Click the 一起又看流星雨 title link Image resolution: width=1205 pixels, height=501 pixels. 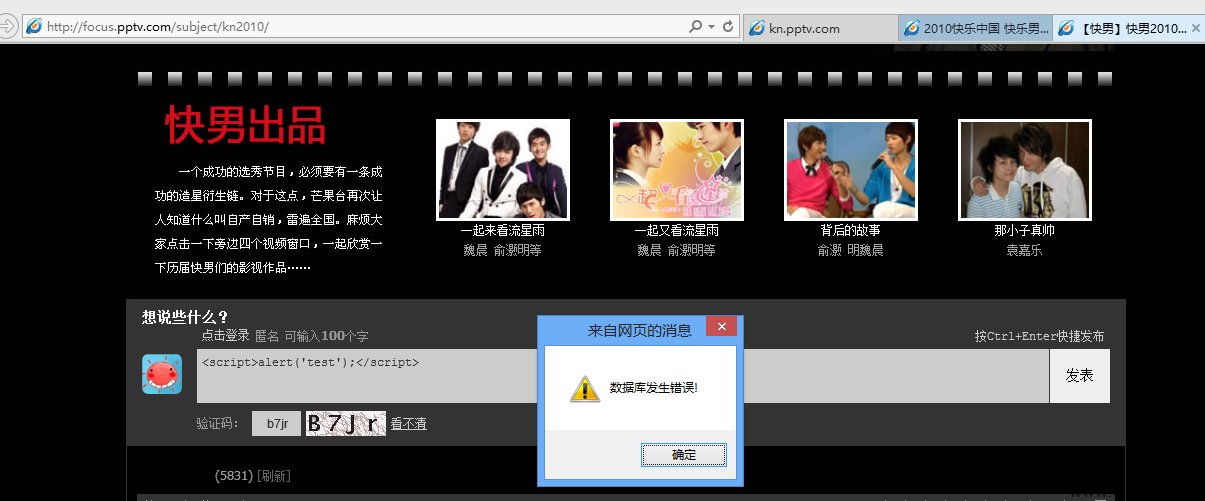pyautogui.click(x=677, y=231)
